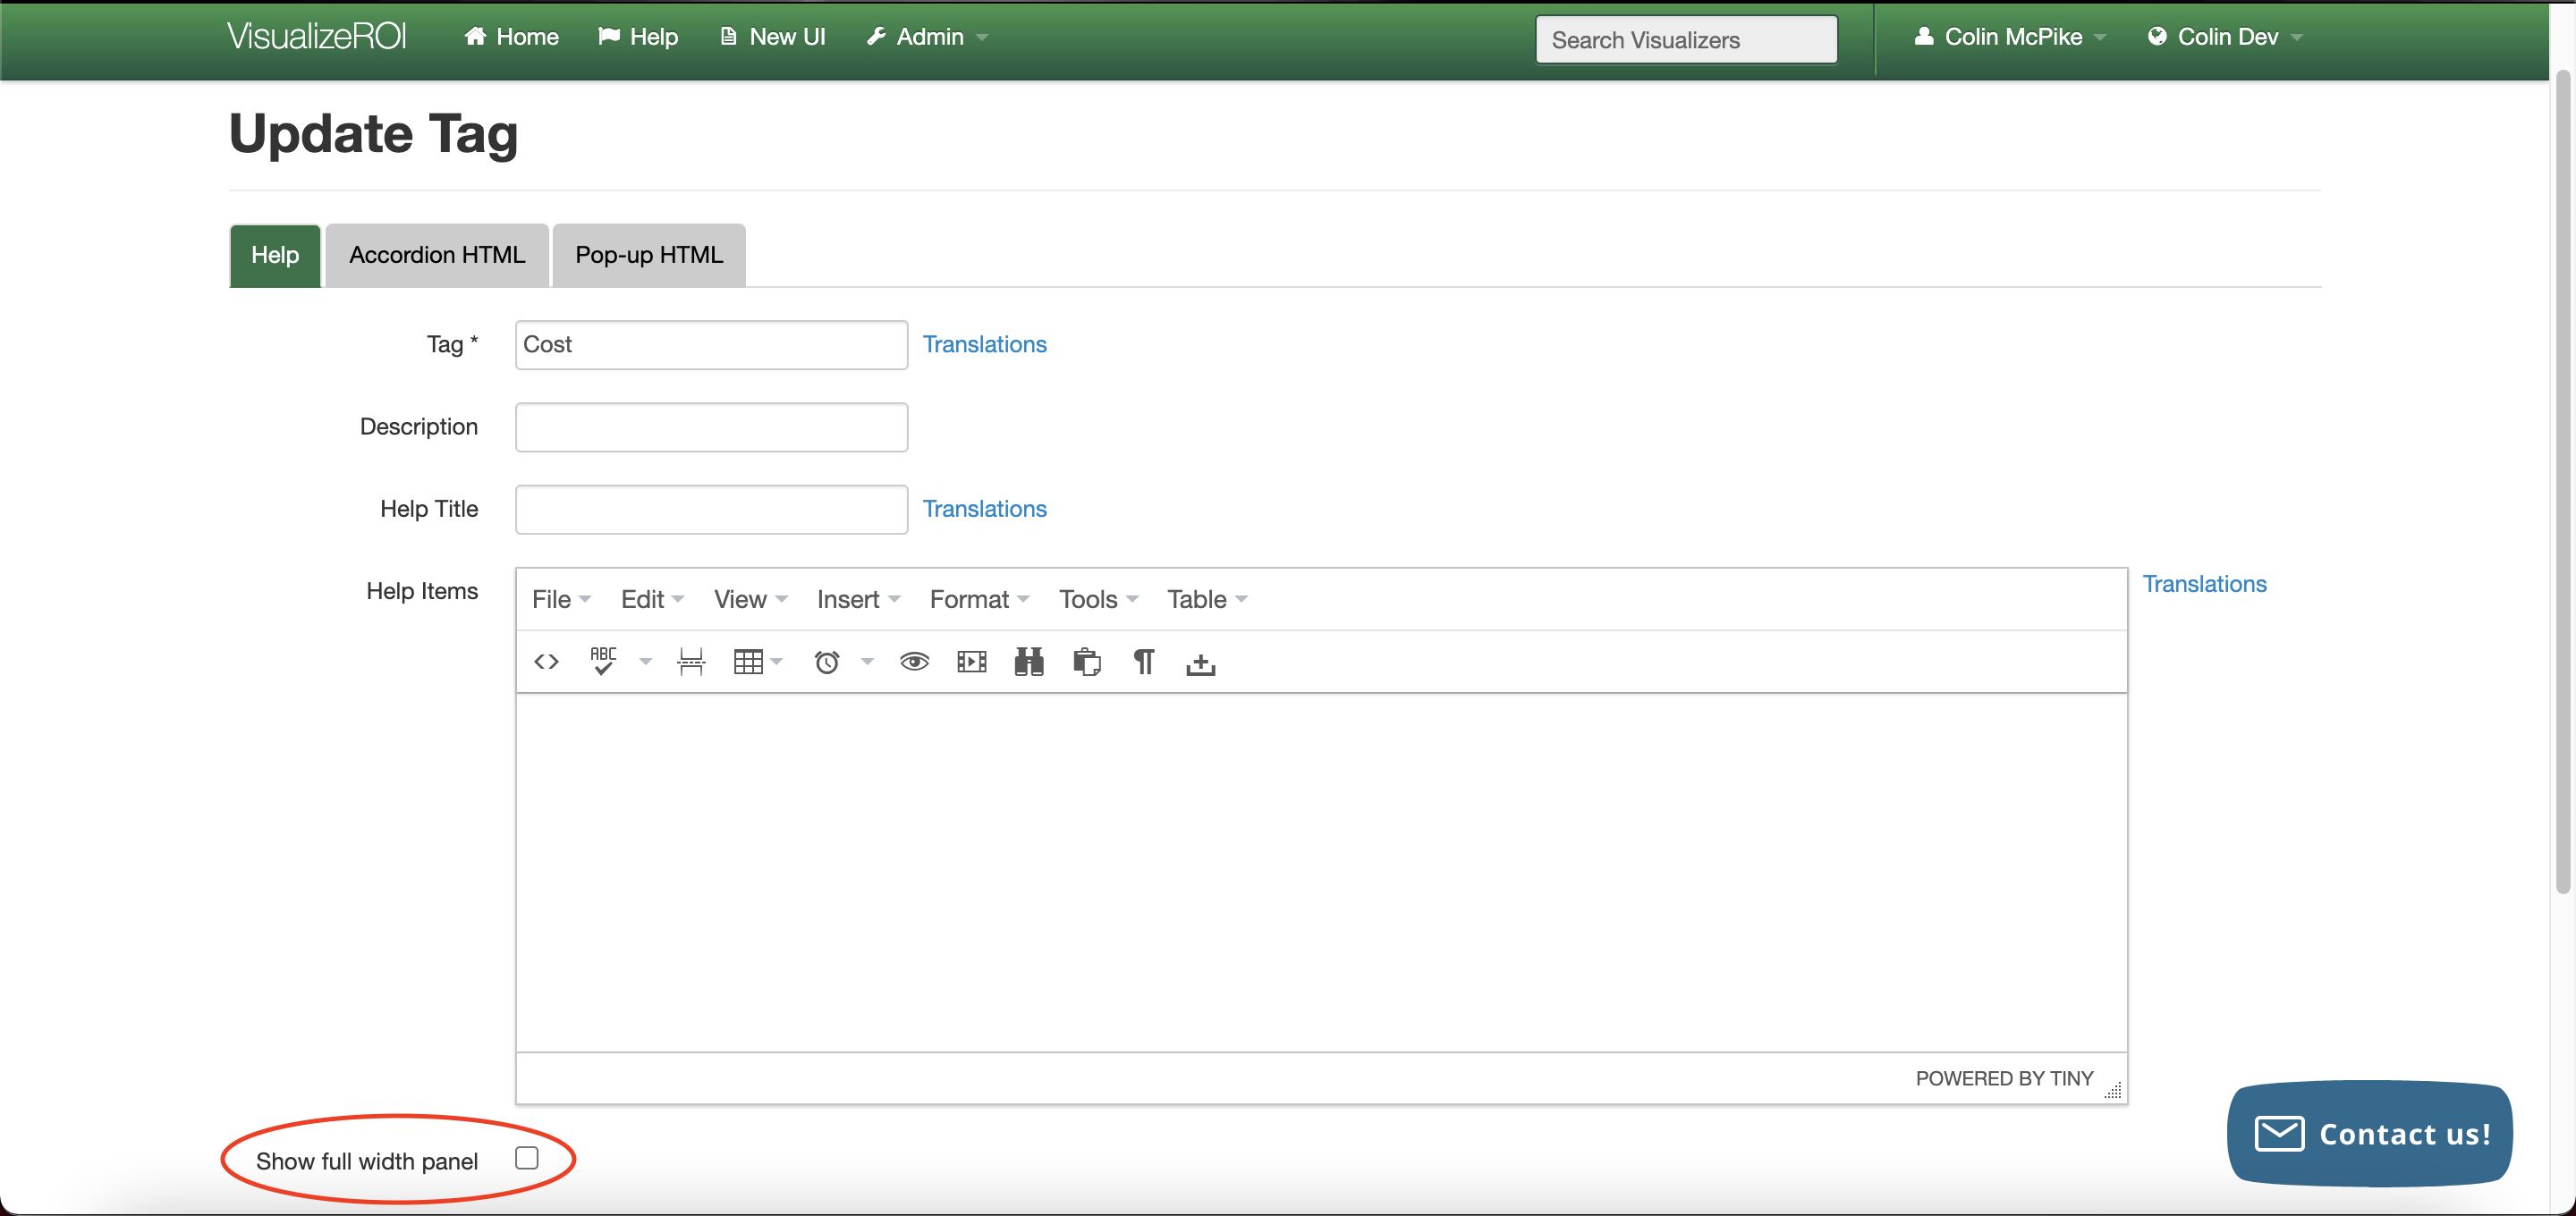Screen dimensions: 2576x1216
Task: Open Translations for the Tag field
Action: [x=984, y=344]
